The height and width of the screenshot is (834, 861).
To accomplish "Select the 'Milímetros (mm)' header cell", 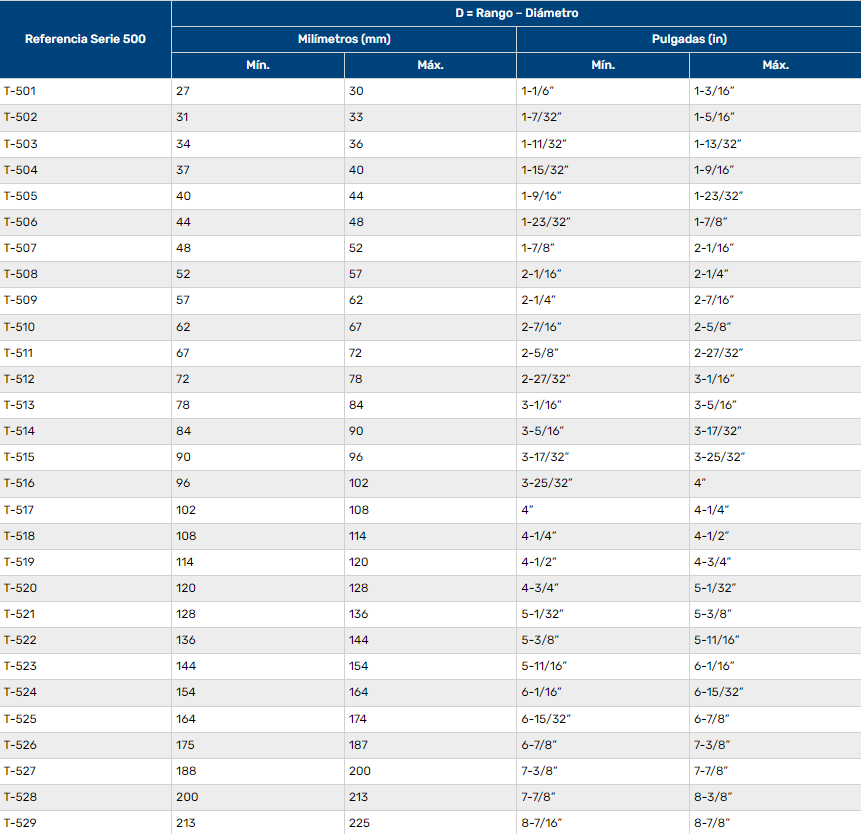I will [x=344, y=40].
